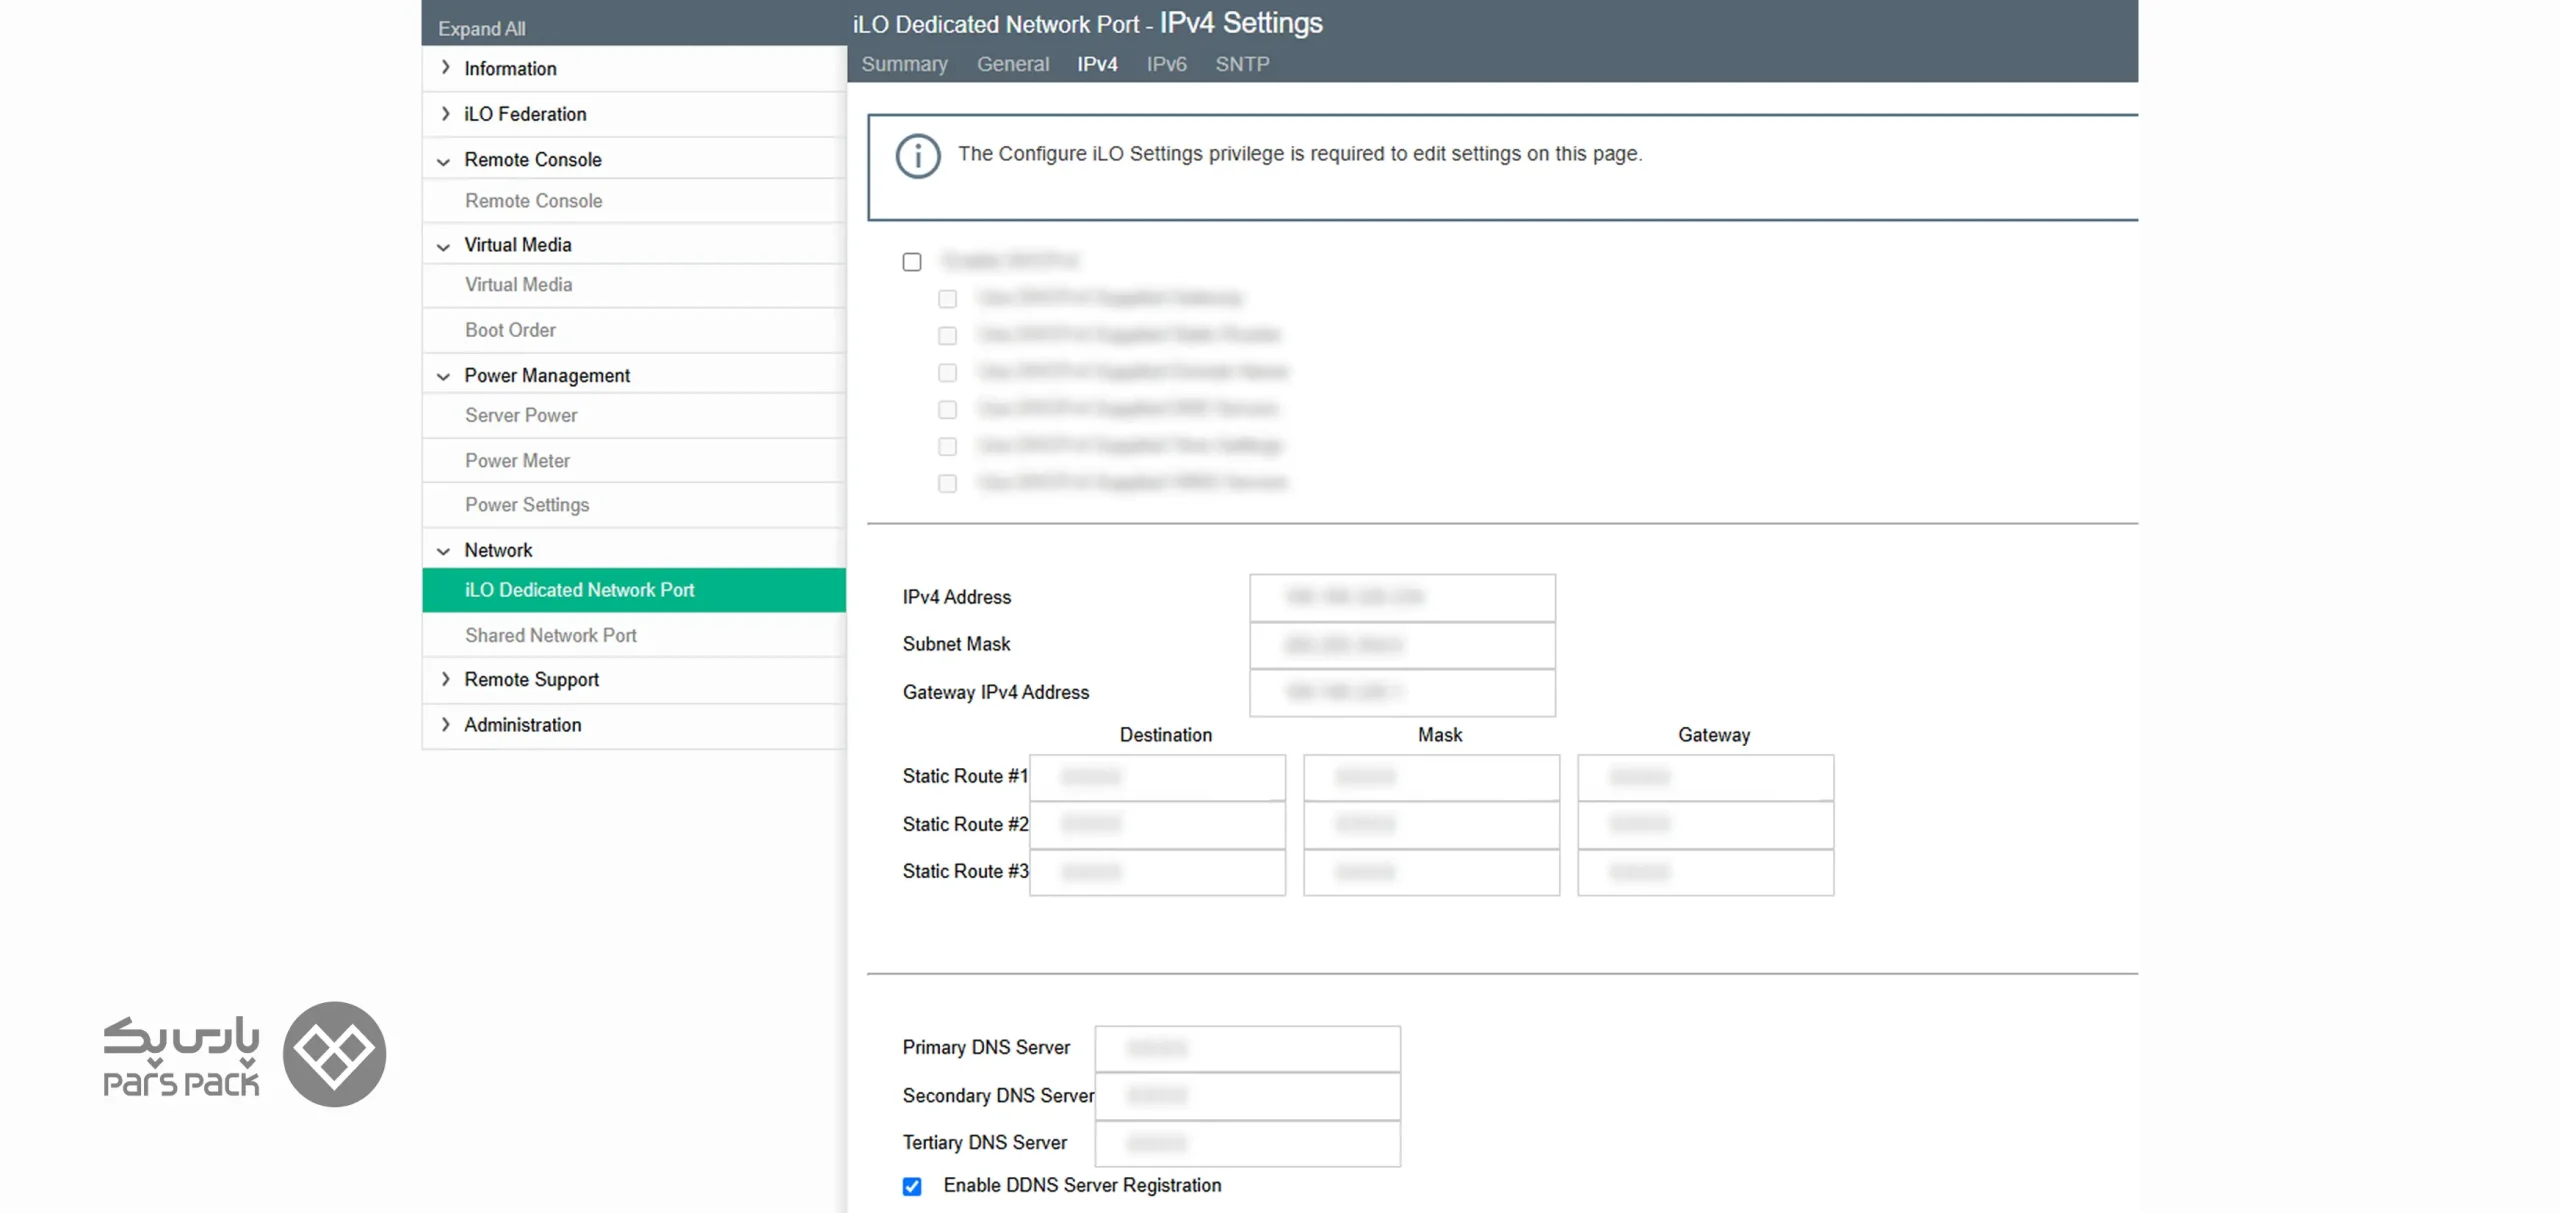Expand the Remote Support chevron

pyautogui.click(x=445, y=679)
